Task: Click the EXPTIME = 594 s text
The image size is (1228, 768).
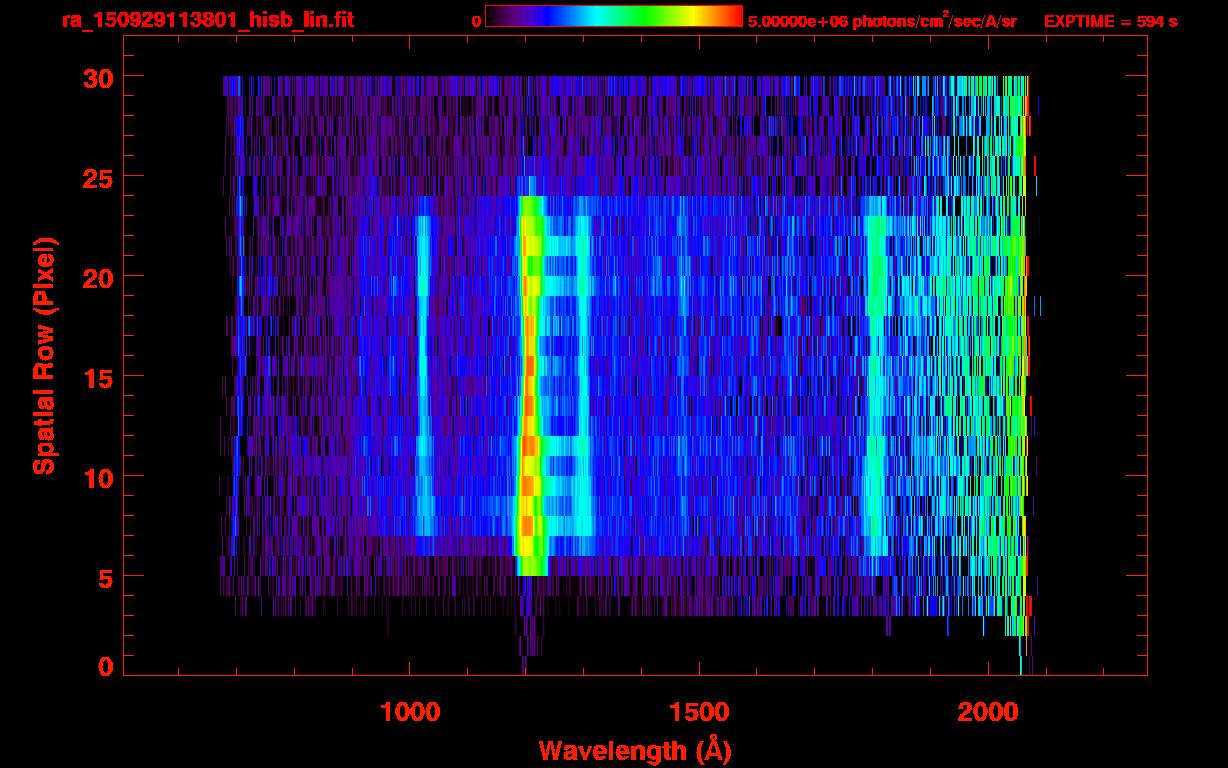Action: point(1110,21)
